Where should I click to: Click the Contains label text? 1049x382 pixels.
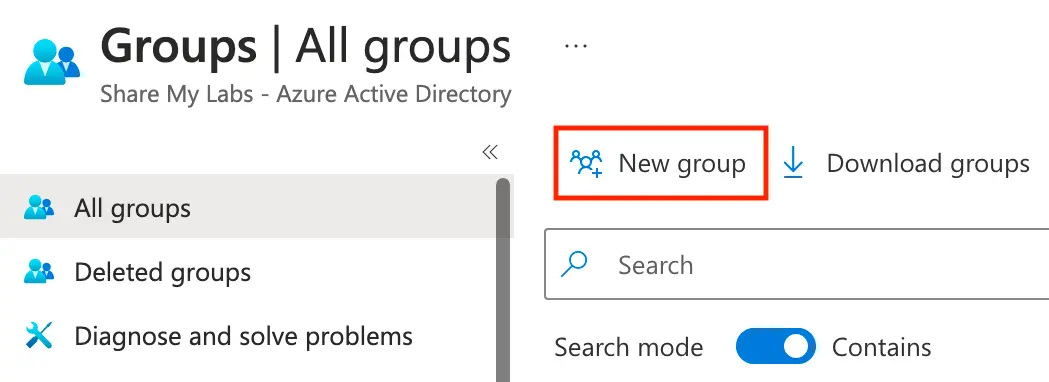[881, 347]
